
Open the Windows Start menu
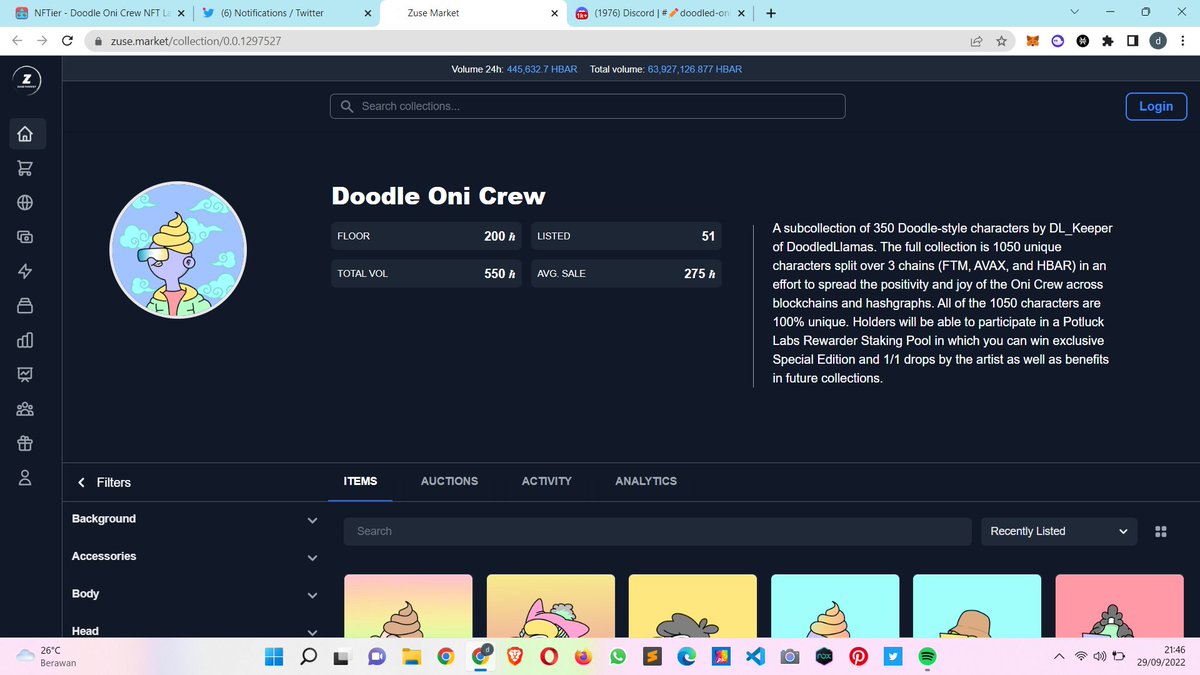(x=274, y=657)
